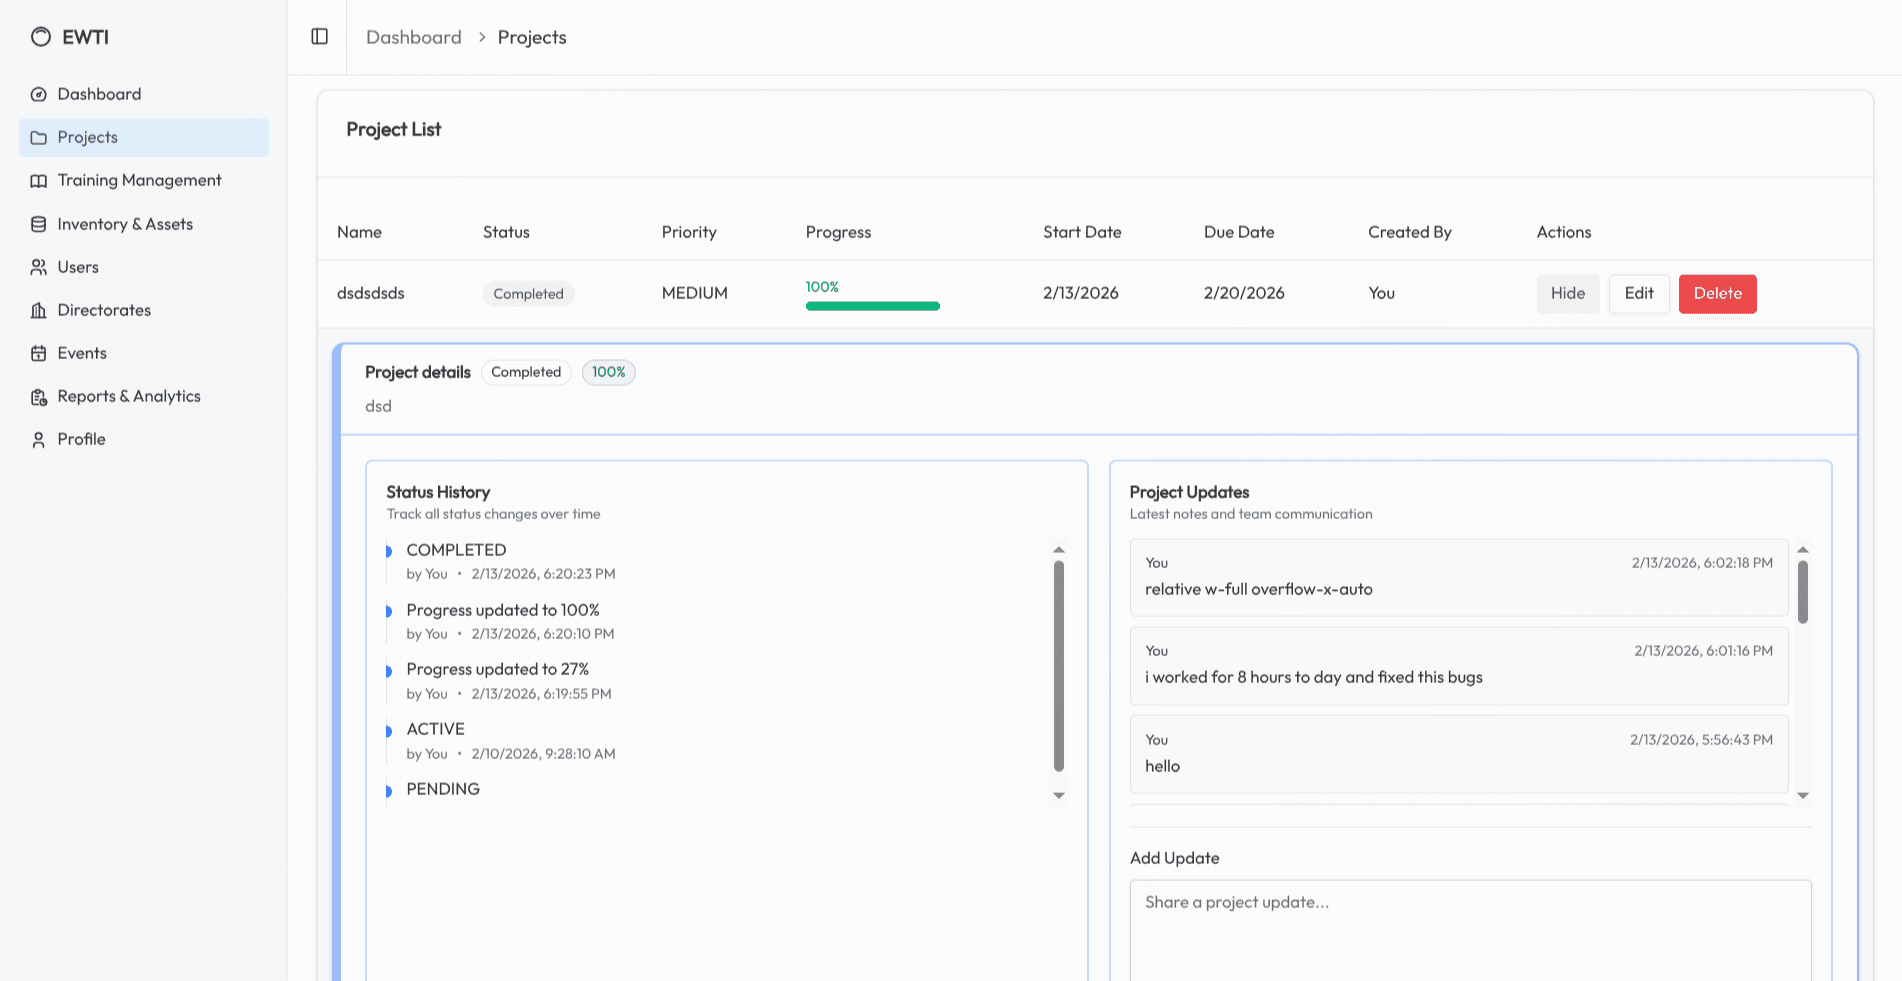This screenshot has height=981, width=1902.
Task: Open Inventory & Assets from the sidebar
Action: click(x=38, y=224)
